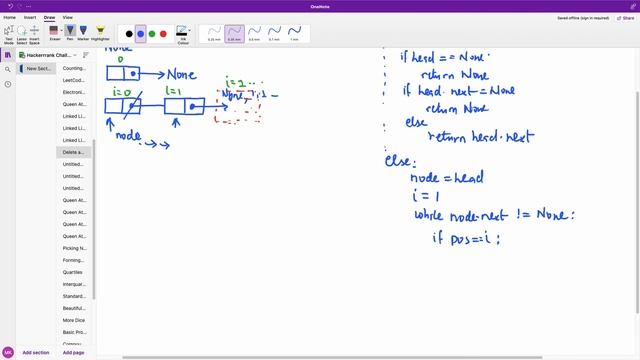The height and width of the screenshot is (360, 640).
Task: Open the Interquar... page
Action: 74,284
